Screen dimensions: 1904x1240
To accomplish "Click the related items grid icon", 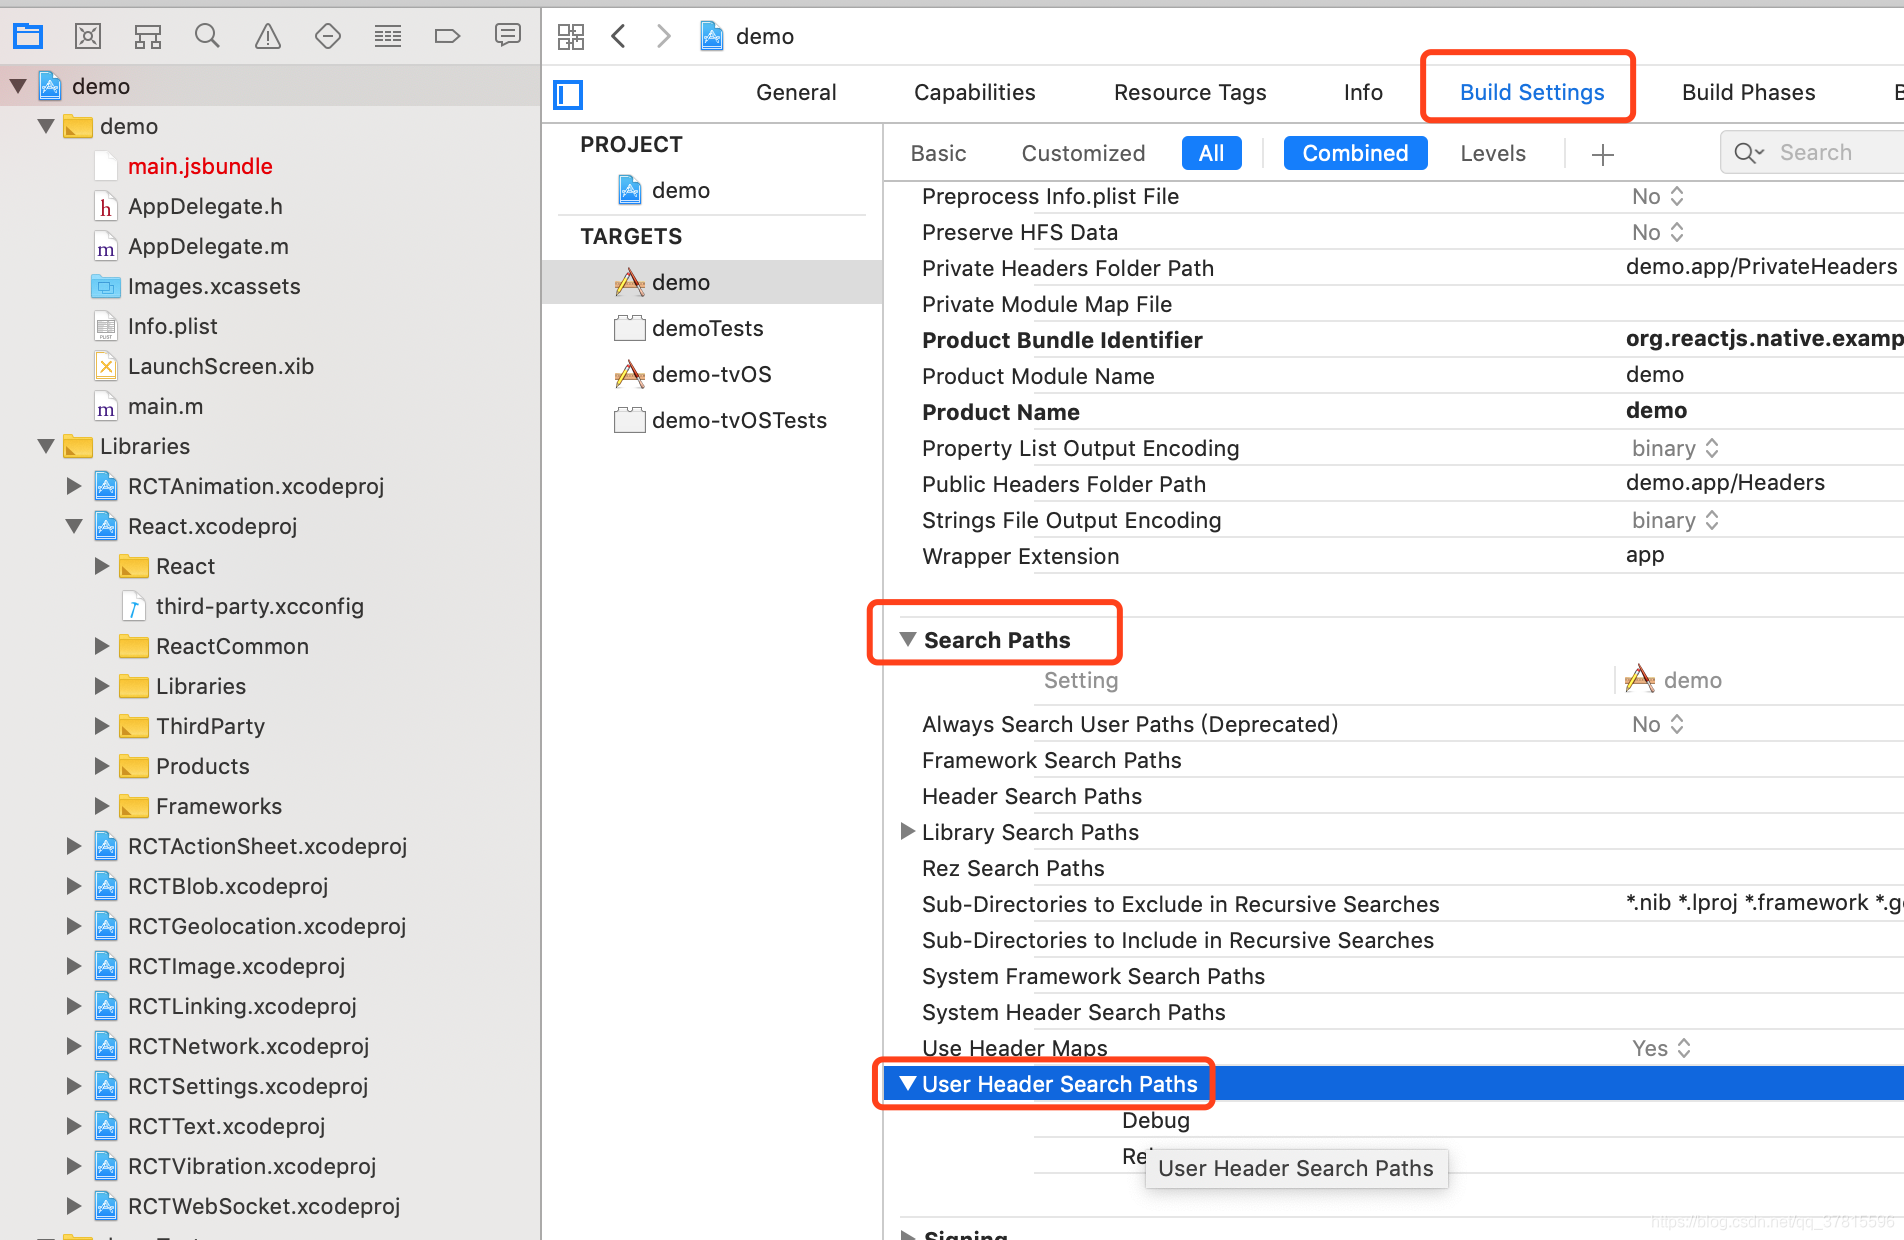I will pos(571,37).
